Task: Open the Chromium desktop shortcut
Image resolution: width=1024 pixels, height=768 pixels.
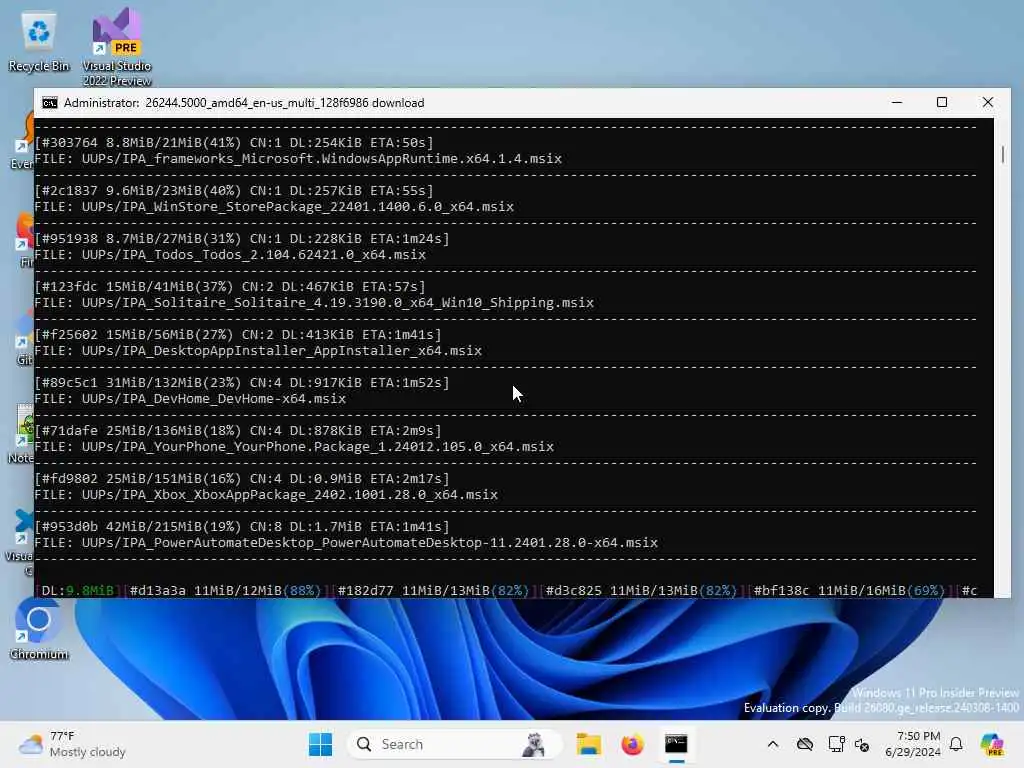Action: pyautogui.click(x=39, y=629)
